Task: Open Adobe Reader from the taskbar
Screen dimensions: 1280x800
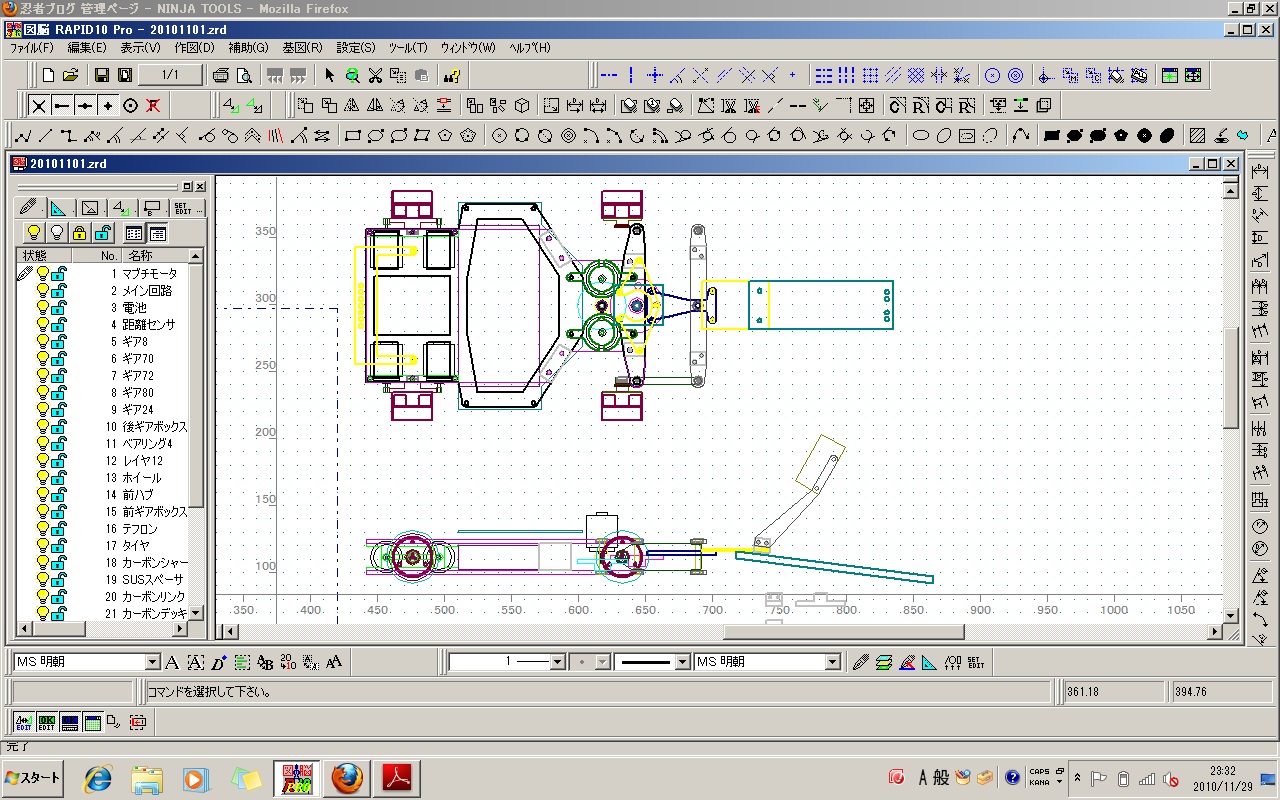Action: click(x=397, y=778)
